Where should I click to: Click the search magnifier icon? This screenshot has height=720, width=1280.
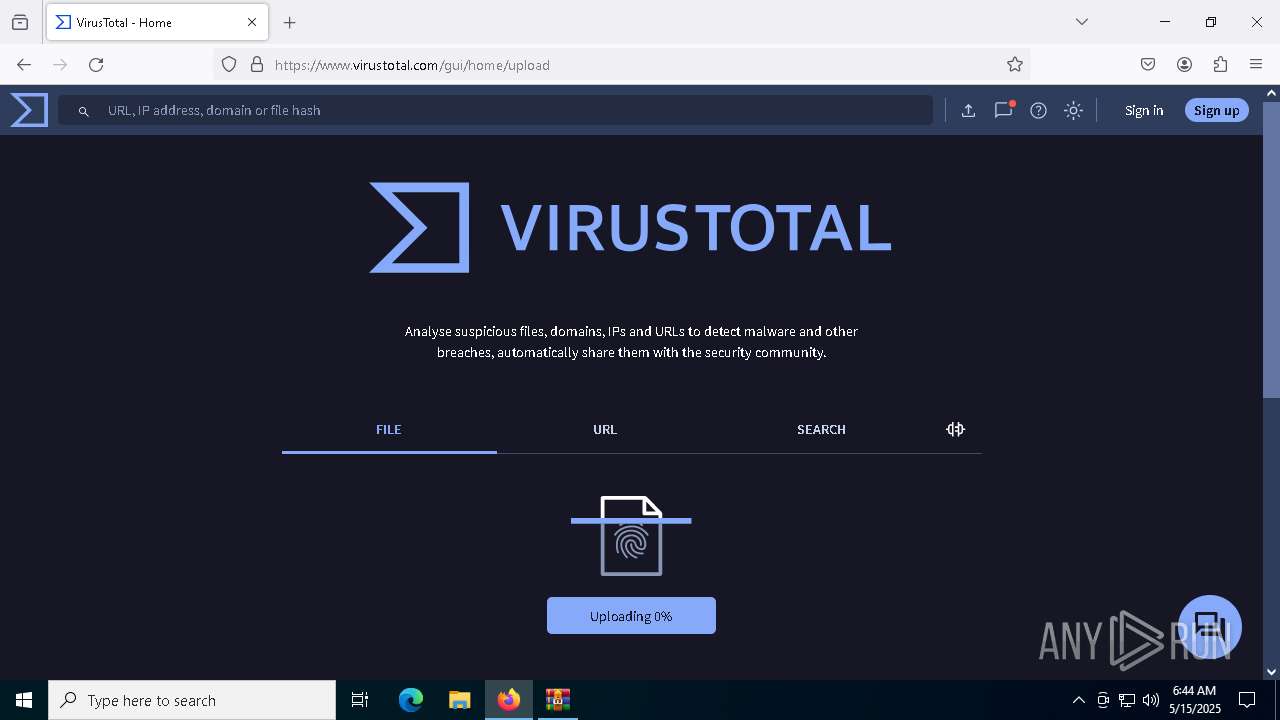84,111
